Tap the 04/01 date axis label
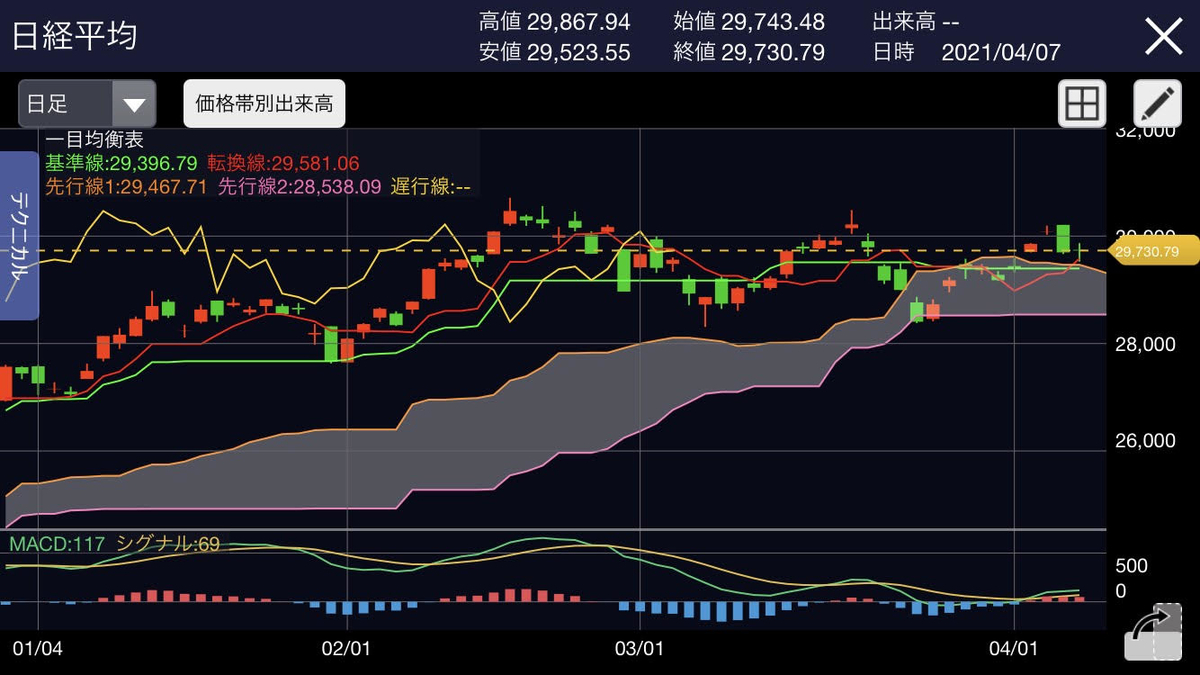This screenshot has width=1200, height=675. point(1015,648)
